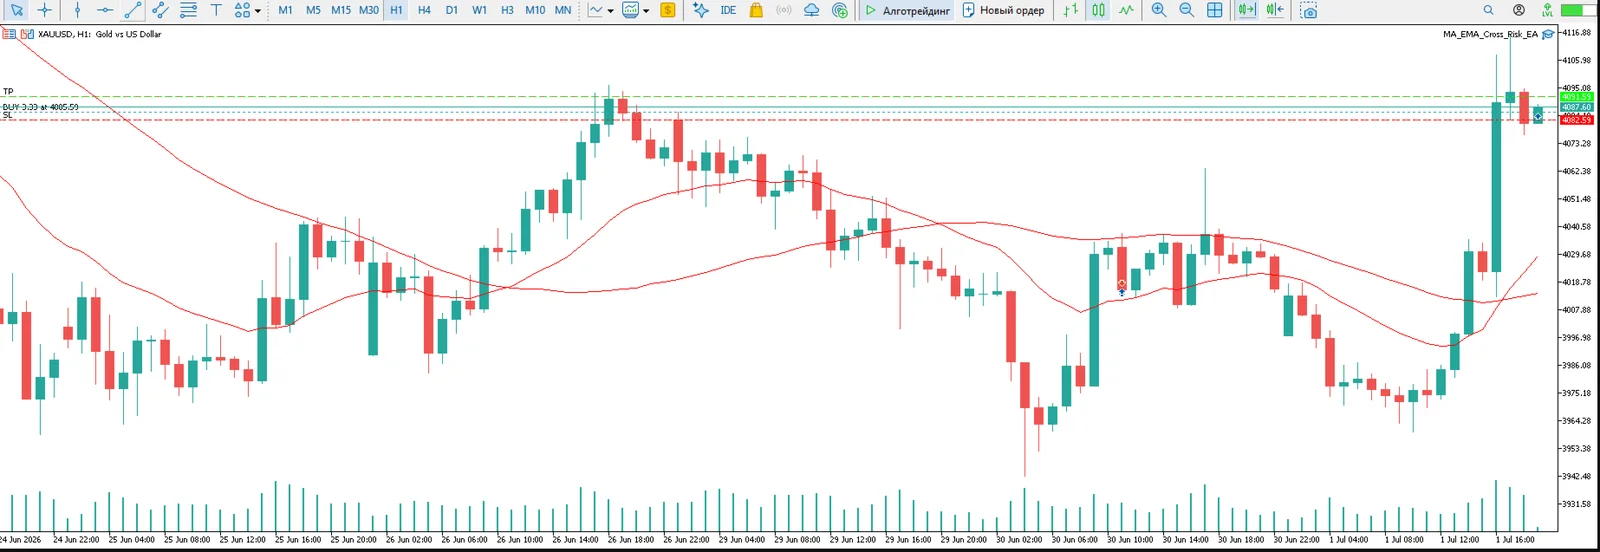Click the red 4082.59 price tag

[x=1577, y=120]
